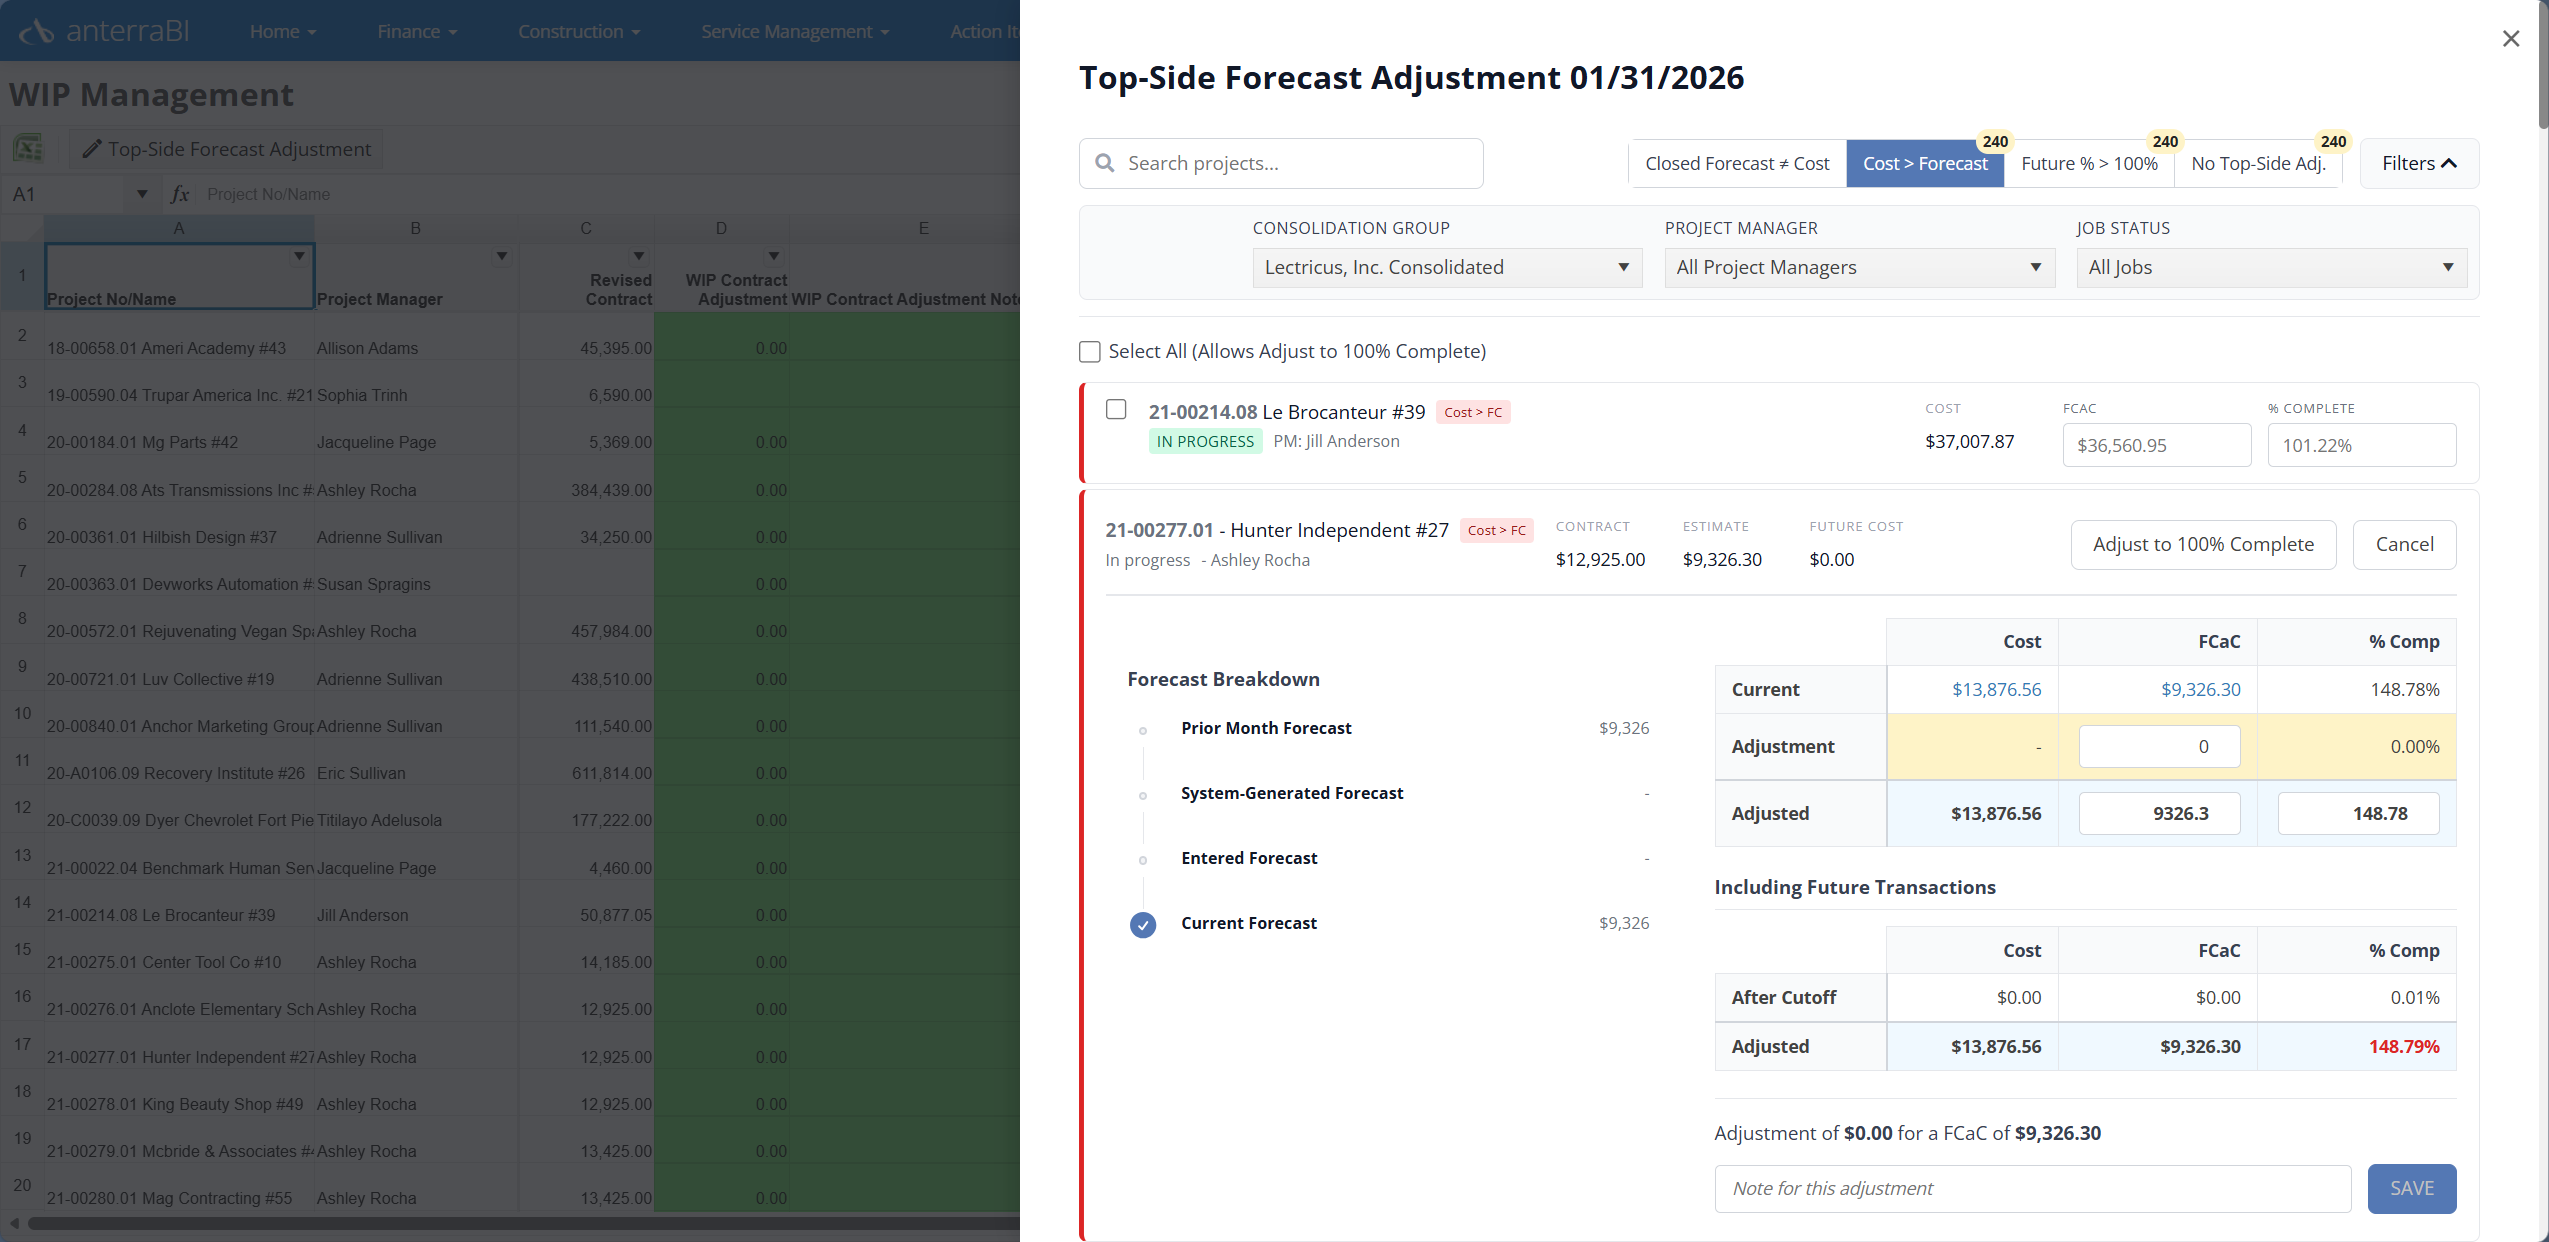Switch to Future % > 100% tab
This screenshot has height=1242, width=2549.
point(2088,163)
